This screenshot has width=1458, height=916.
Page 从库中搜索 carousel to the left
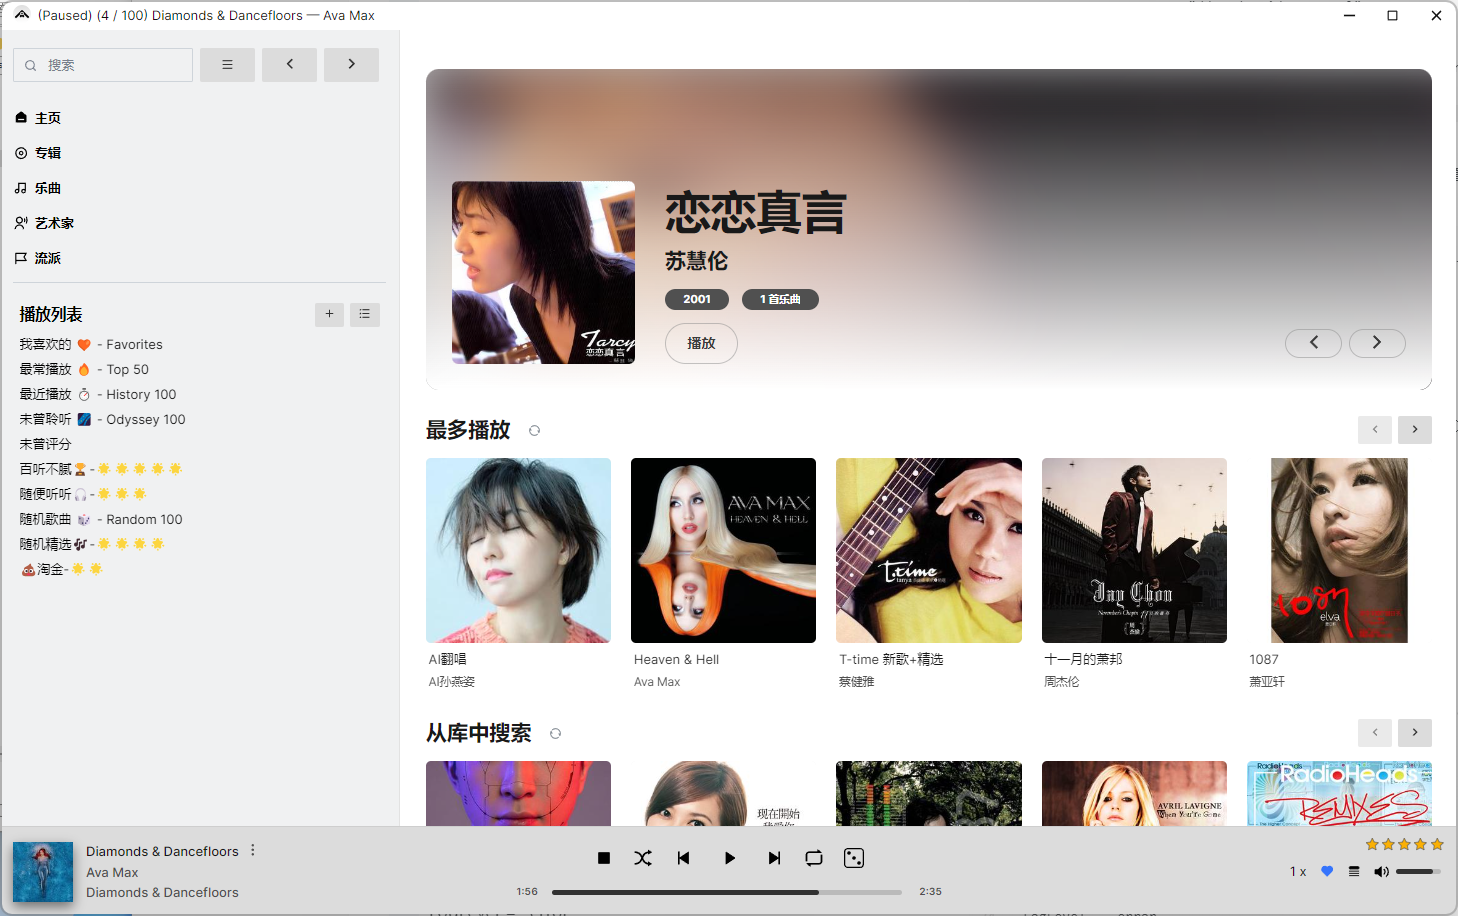click(x=1375, y=733)
